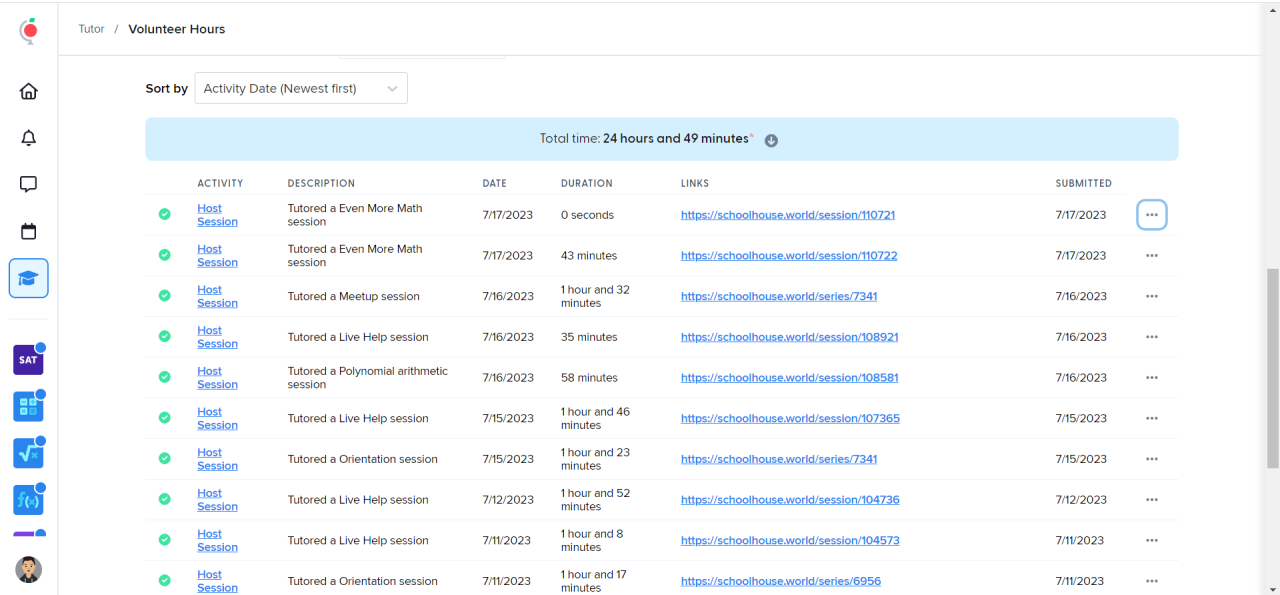Click the Schoolhouse logo icon
The height and width of the screenshot is (595, 1280).
click(x=29, y=31)
